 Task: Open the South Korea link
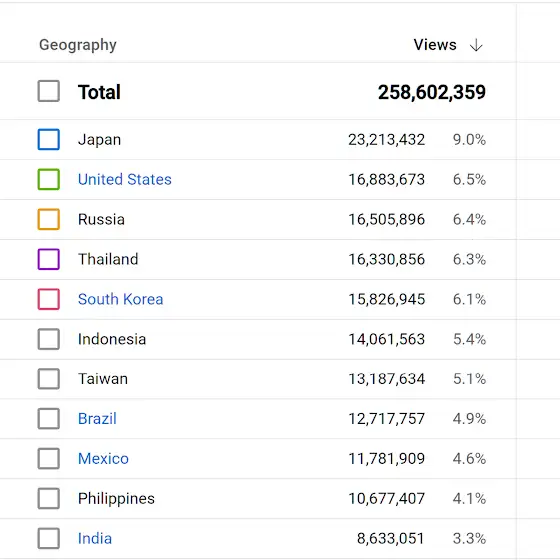[x=120, y=299]
